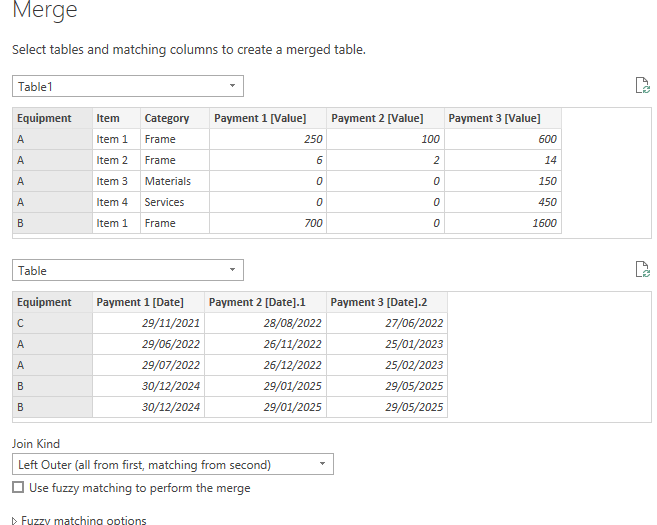Click the date 25/02/2023 cell

[387, 365]
